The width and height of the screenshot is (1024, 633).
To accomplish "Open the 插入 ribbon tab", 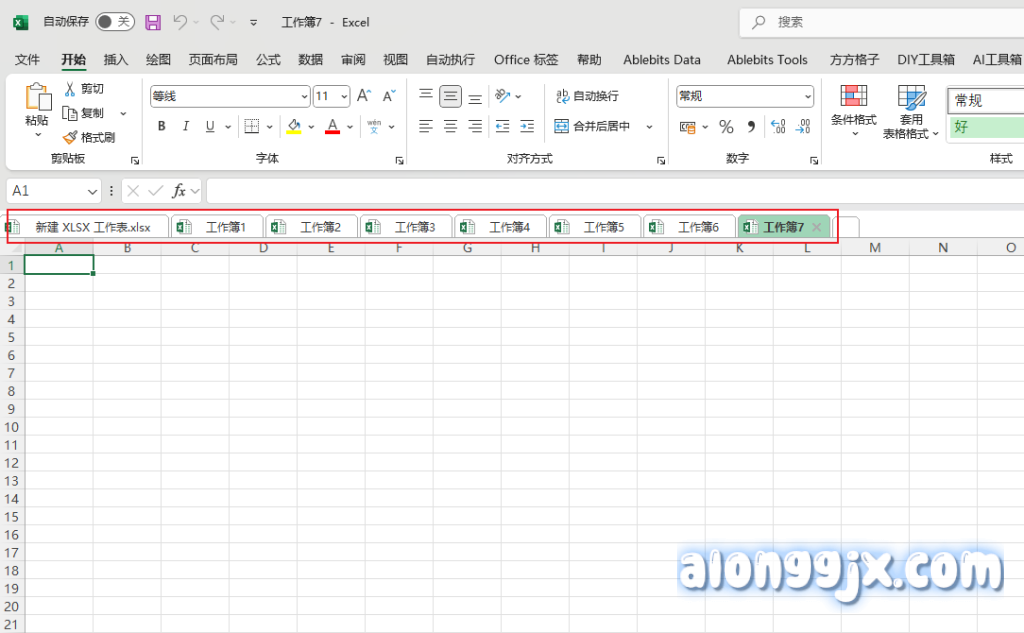I will [116, 60].
